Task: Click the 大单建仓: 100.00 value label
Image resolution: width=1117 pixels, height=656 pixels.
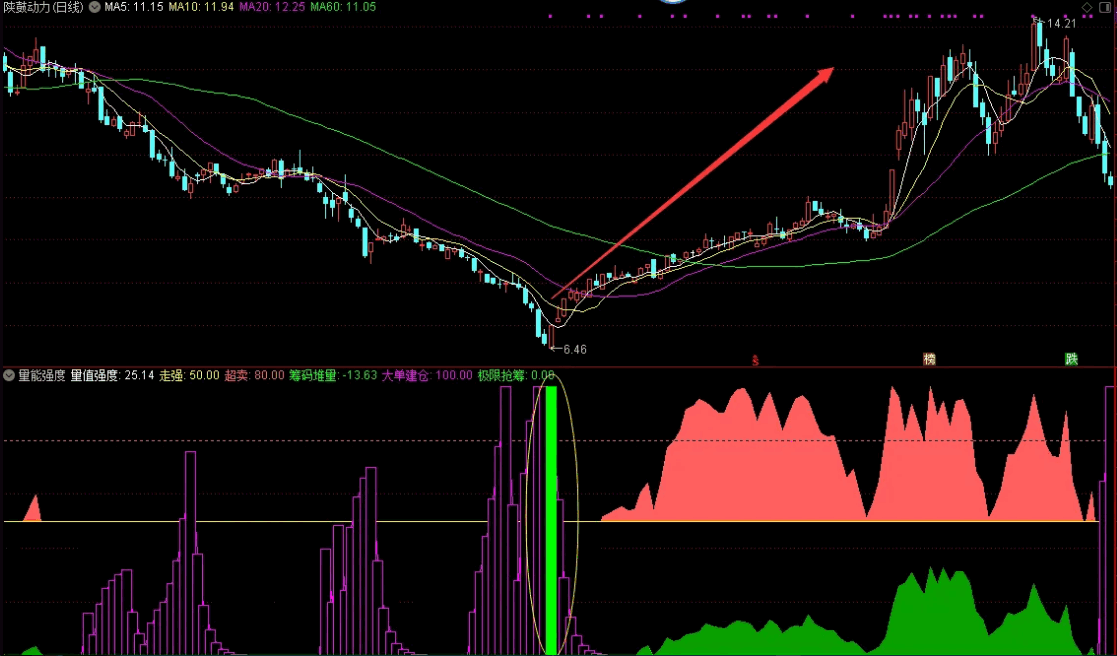Action: point(427,375)
